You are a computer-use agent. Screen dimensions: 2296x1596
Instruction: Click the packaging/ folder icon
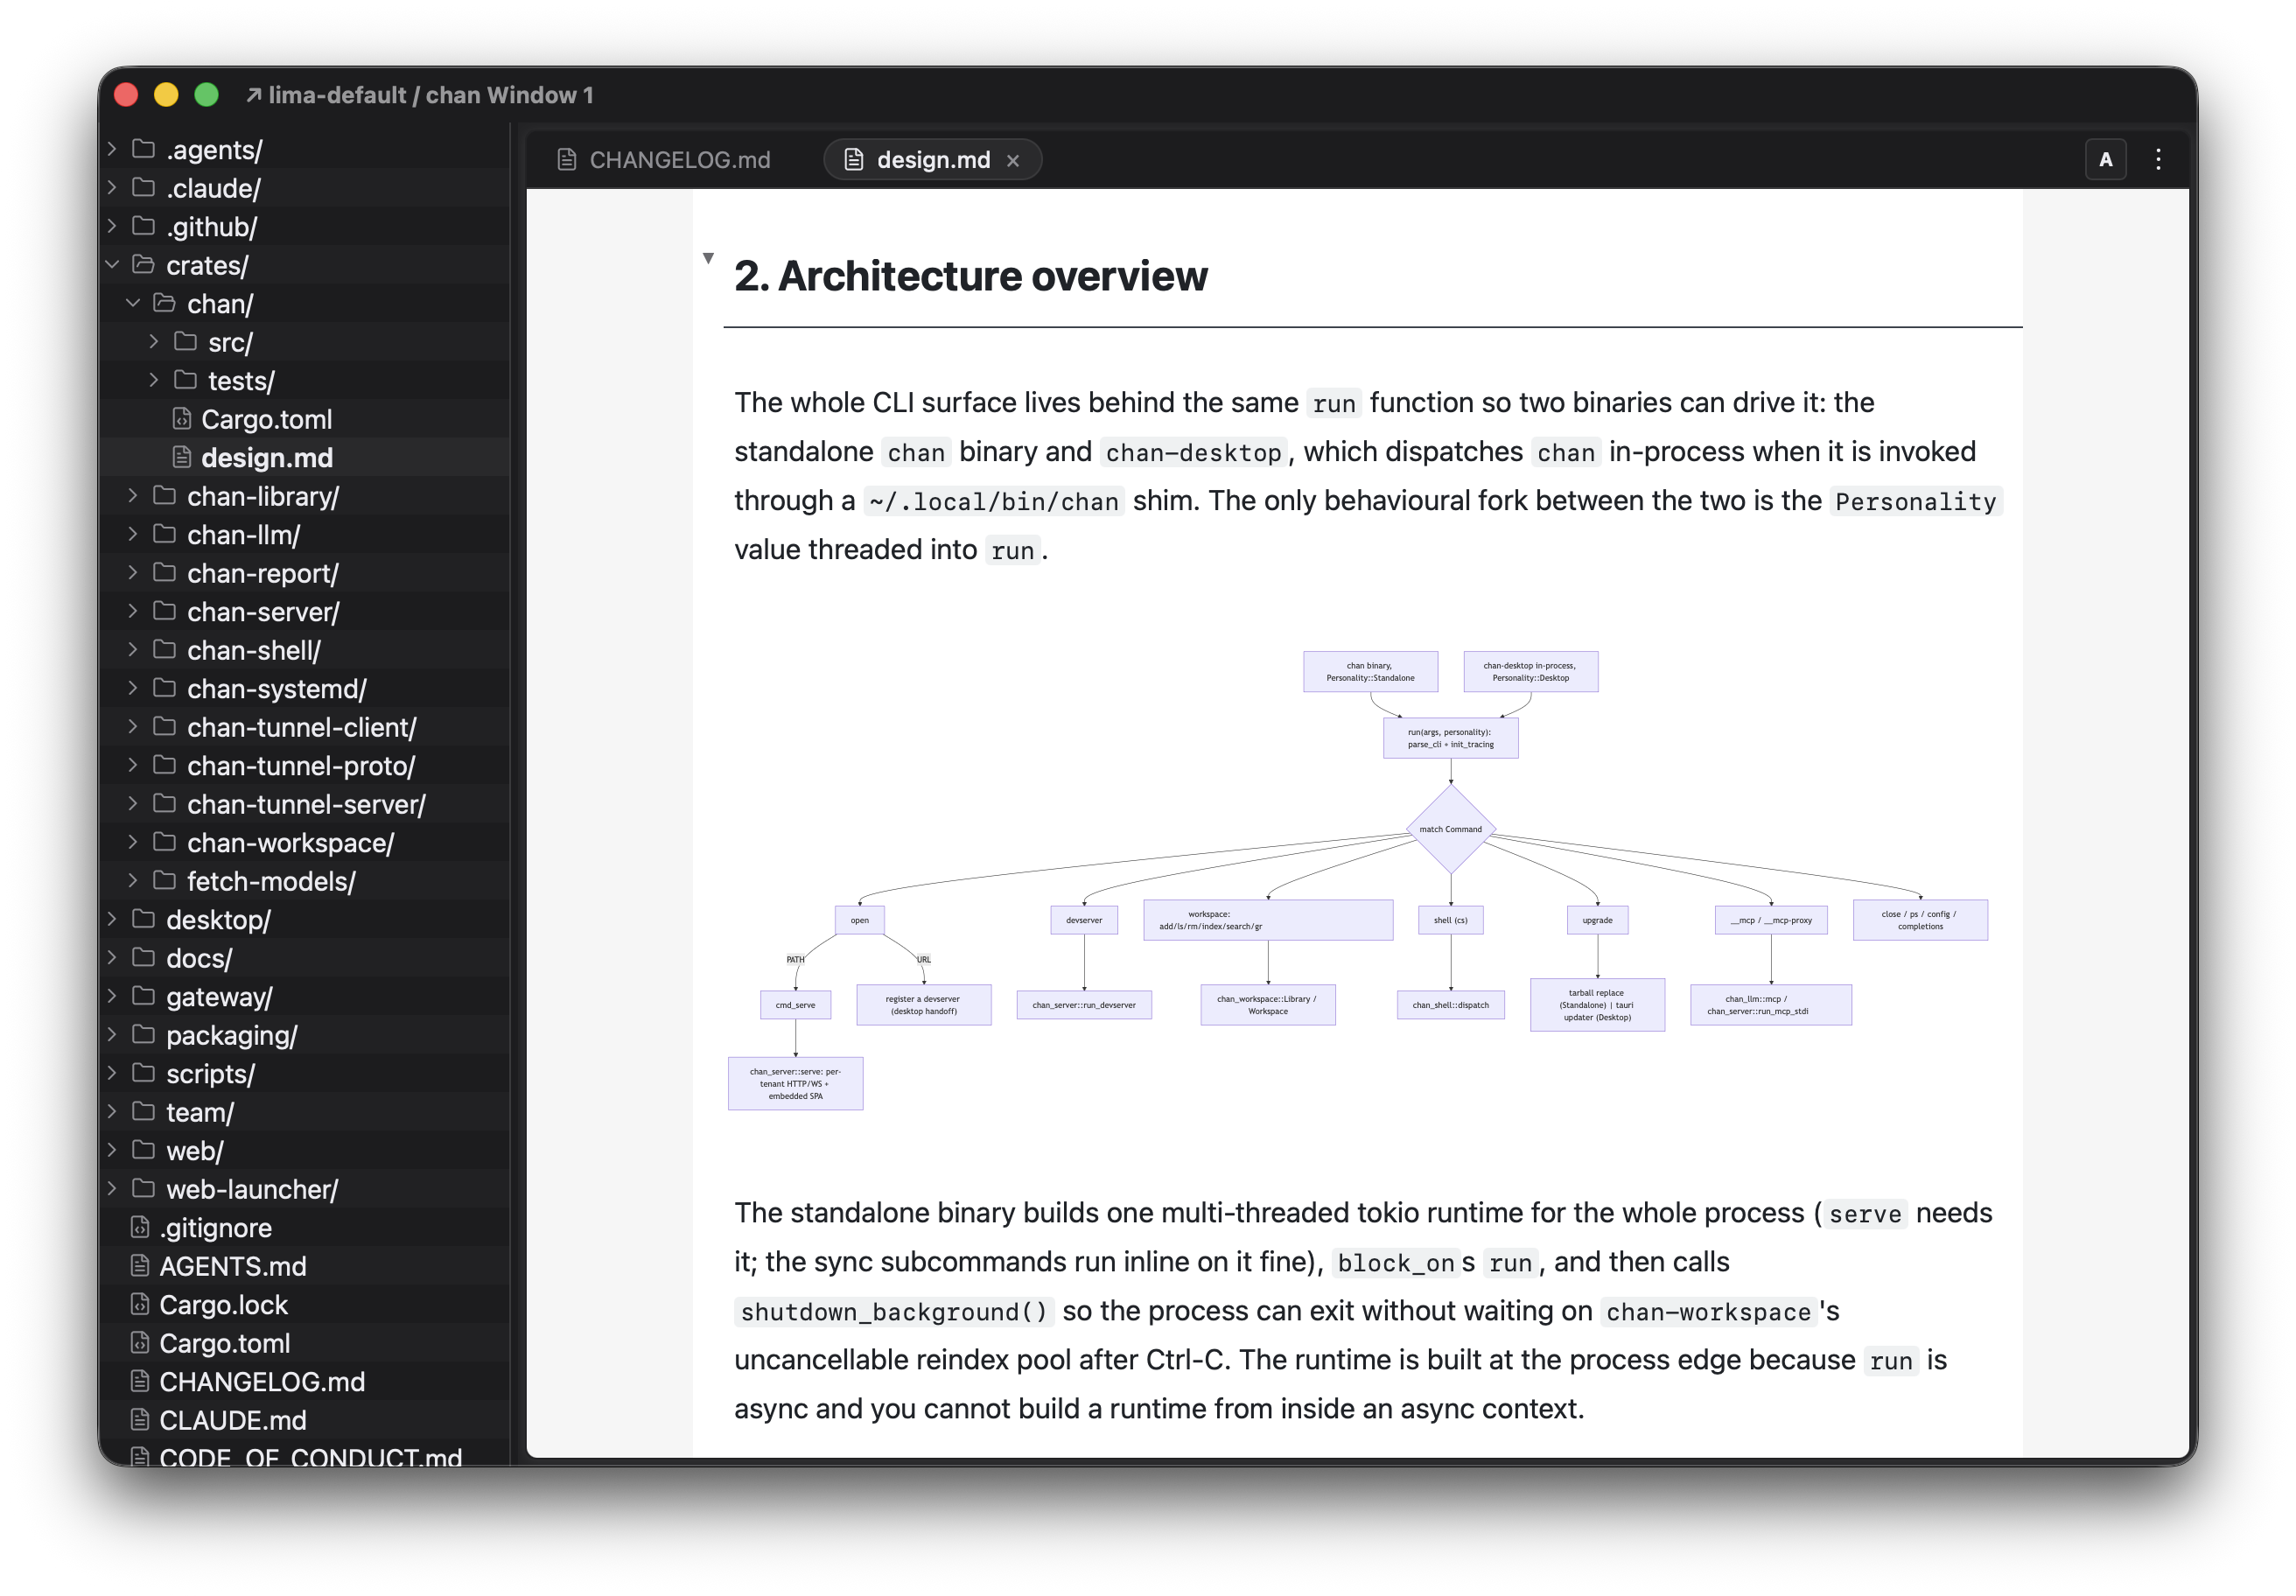(144, 1035)
